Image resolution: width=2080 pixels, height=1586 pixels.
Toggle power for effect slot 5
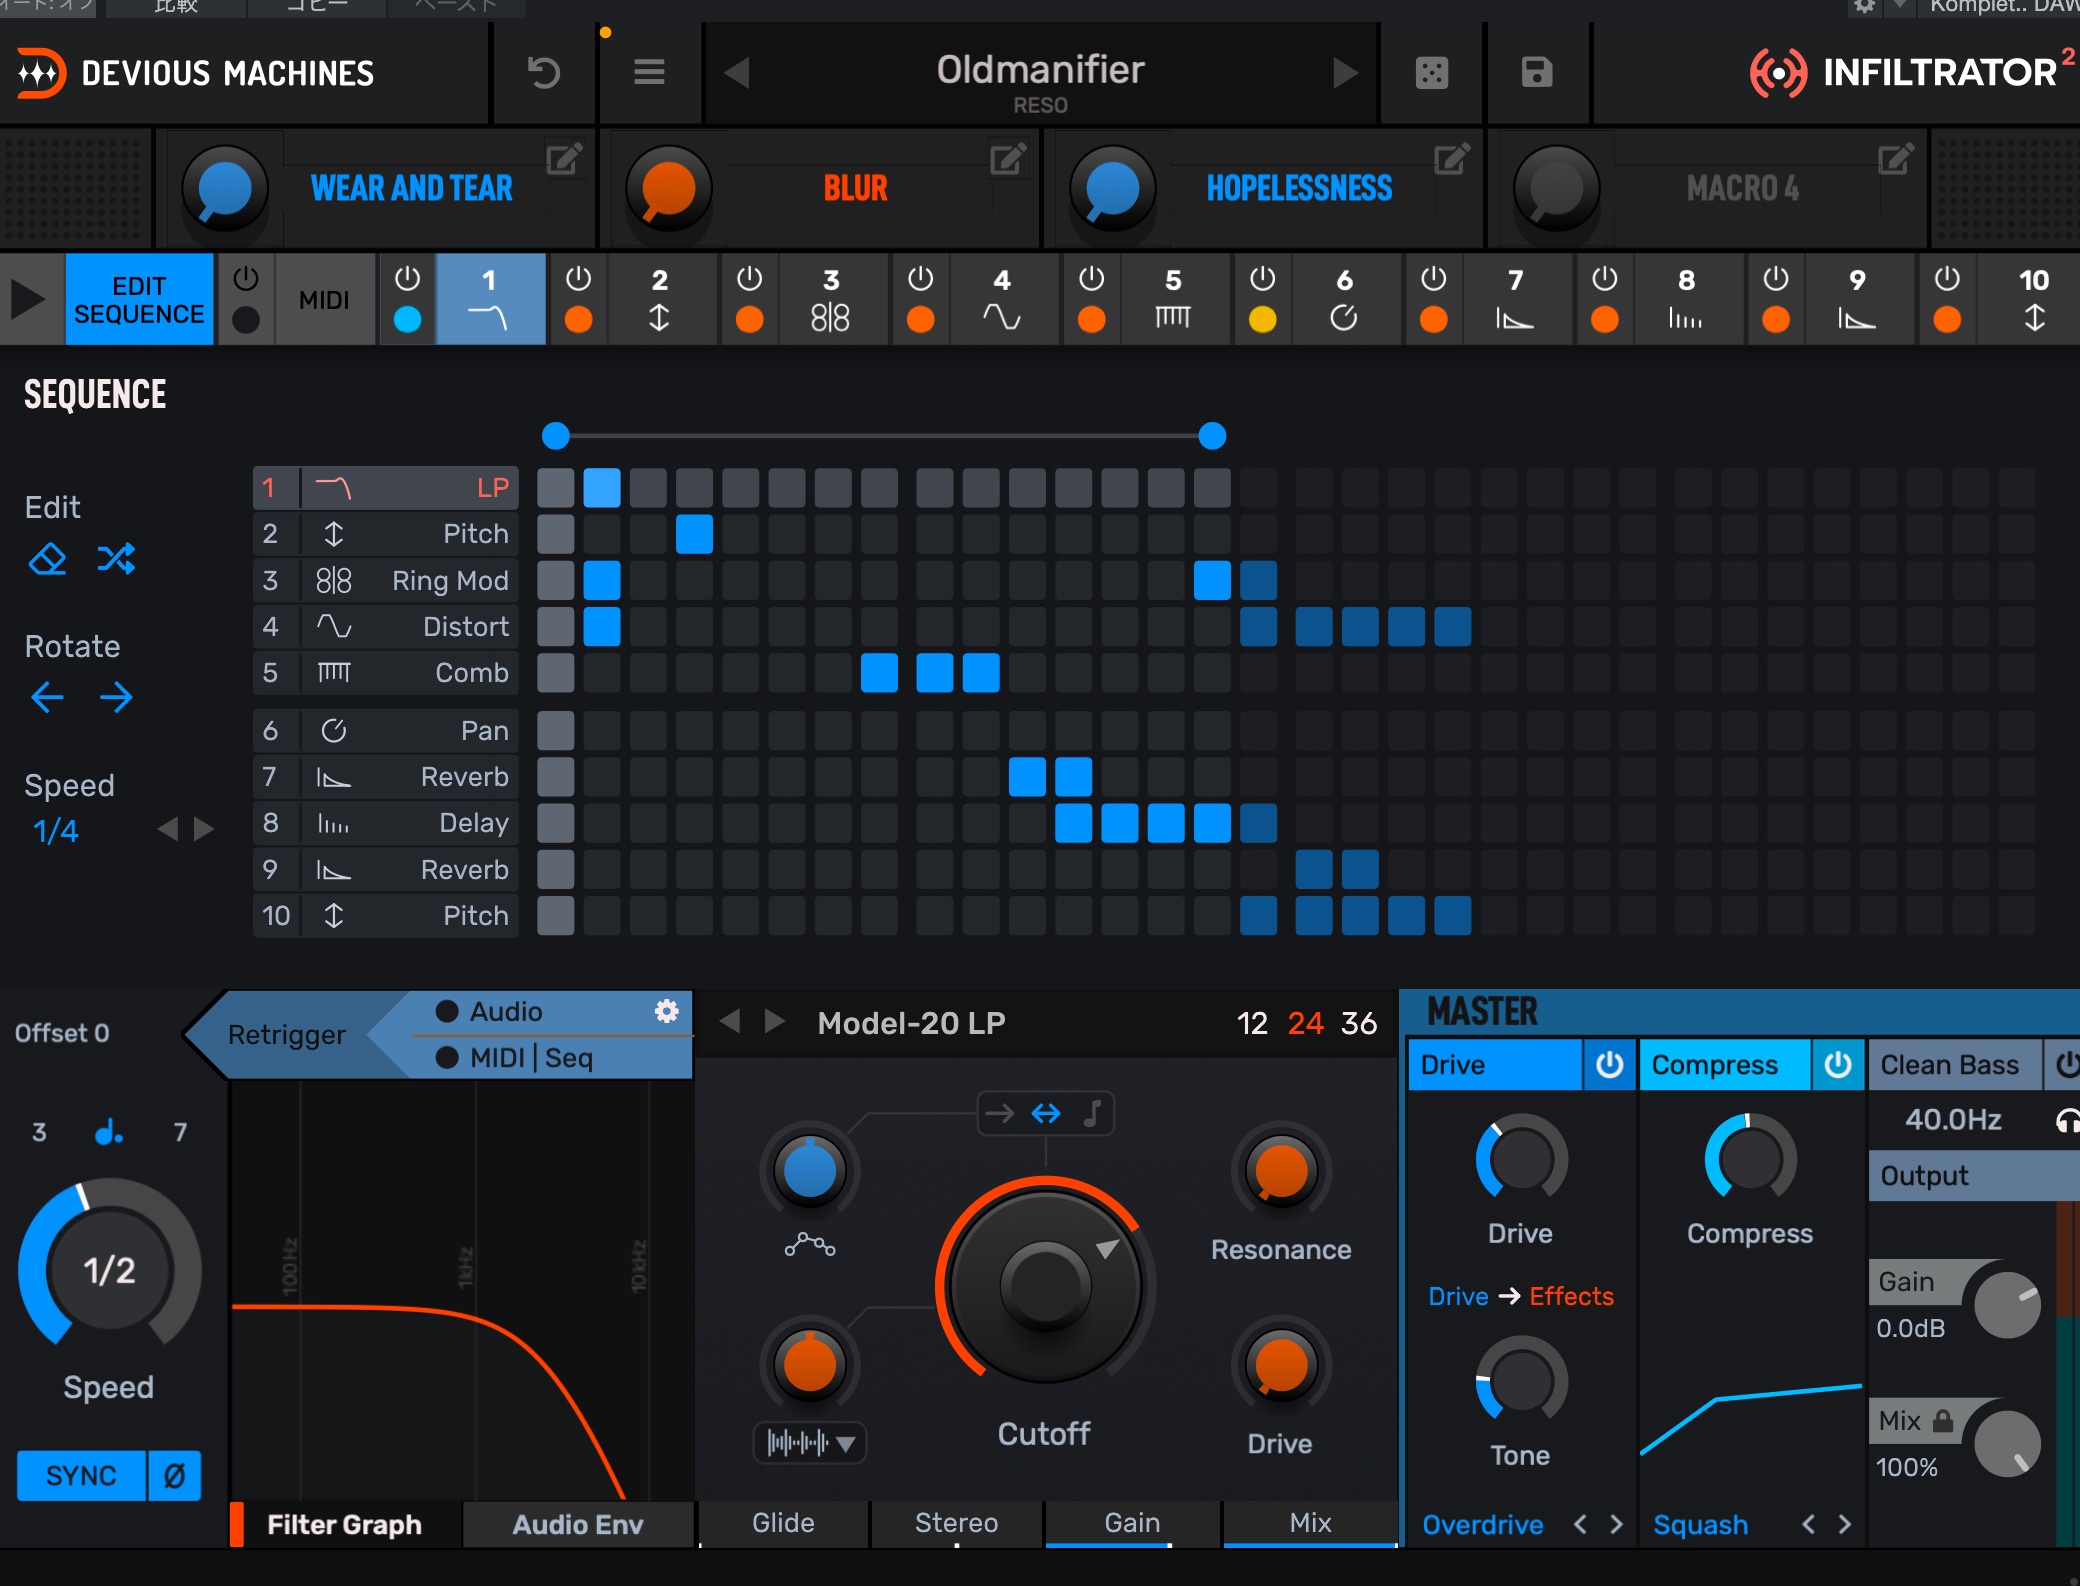(x=1091, y=279)
